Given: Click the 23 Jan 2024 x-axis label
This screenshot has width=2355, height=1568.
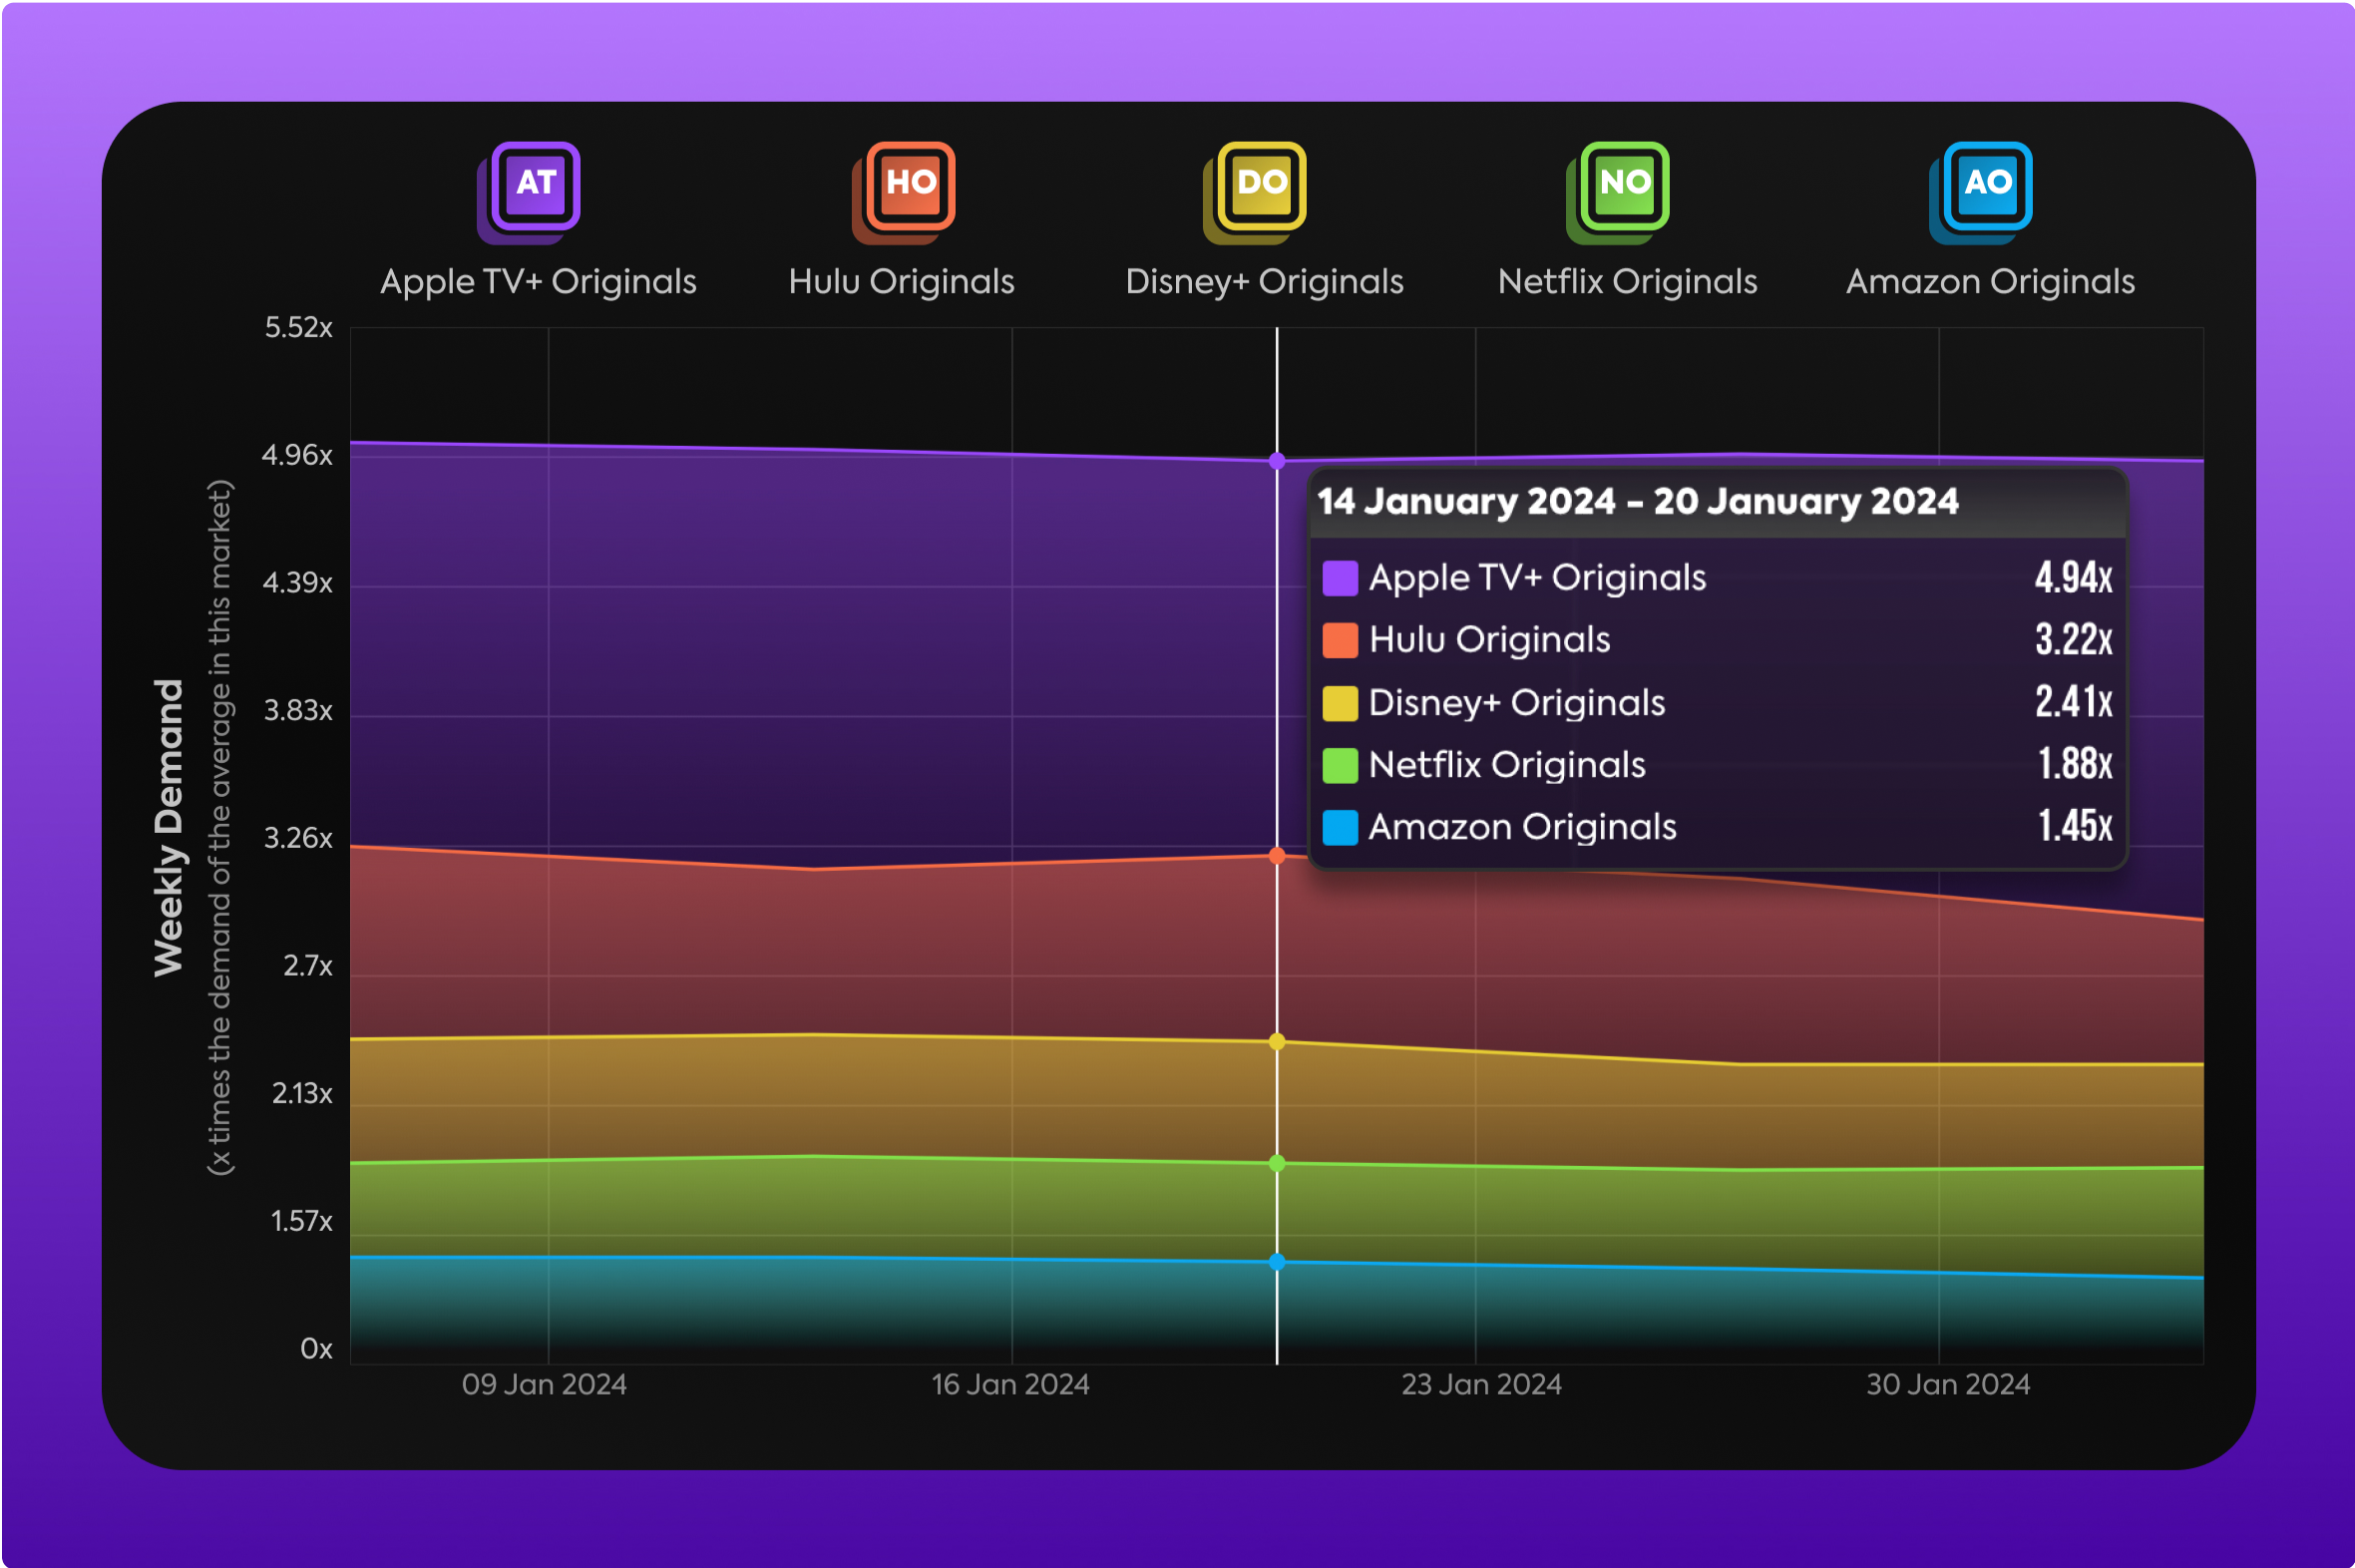Looking at the screenshot, I should [x=1481, y=1385].
